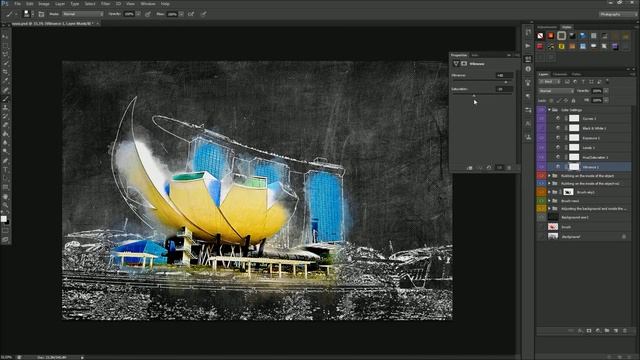640x360 pixels.
Task: Switch to the Paths tab
Action: pyautogui.click(x=576, y=74)
